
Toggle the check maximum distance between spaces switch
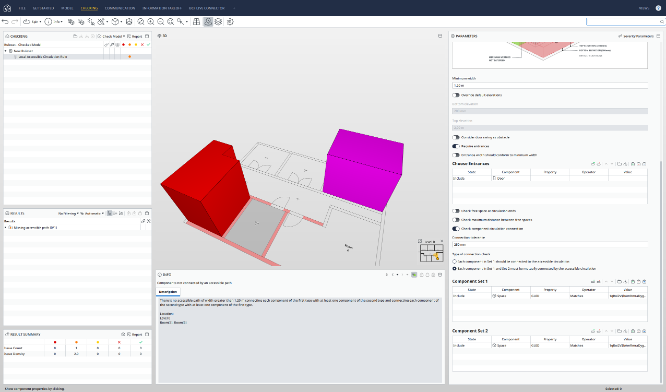[456, 220]
